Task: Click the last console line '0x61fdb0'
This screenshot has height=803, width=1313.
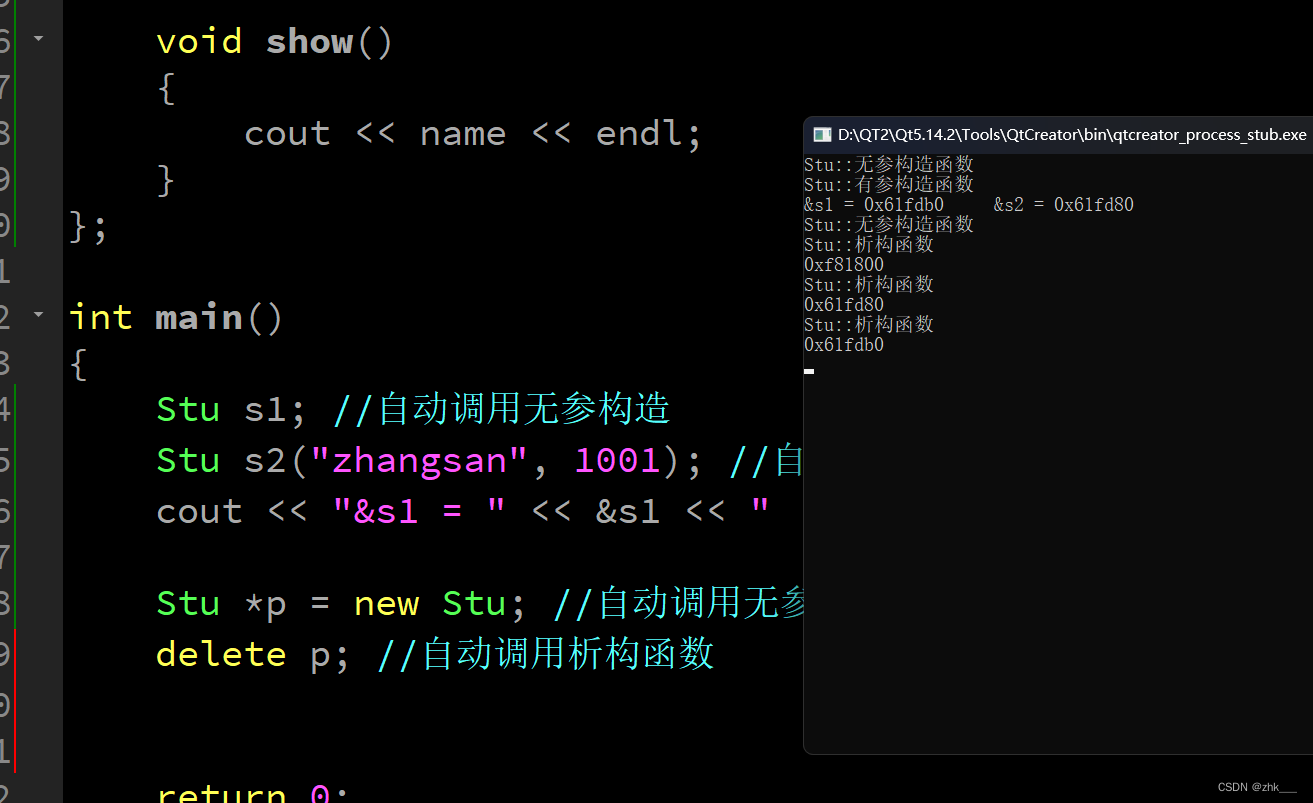Action: [844, 345]
